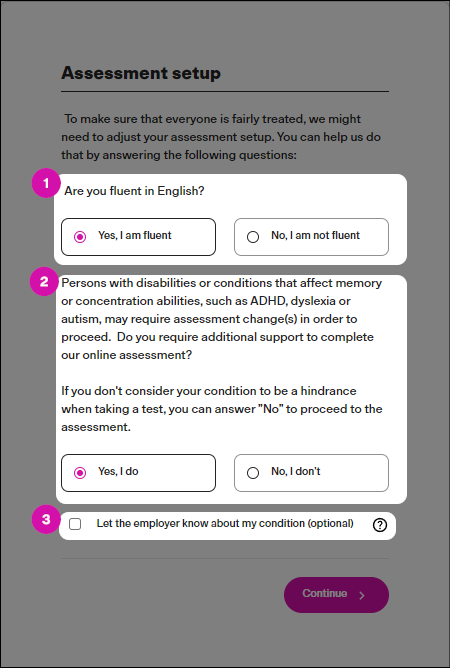Choose the 'Yes, I am fluent' option card
450x668 pixels.
coord(138,237)
